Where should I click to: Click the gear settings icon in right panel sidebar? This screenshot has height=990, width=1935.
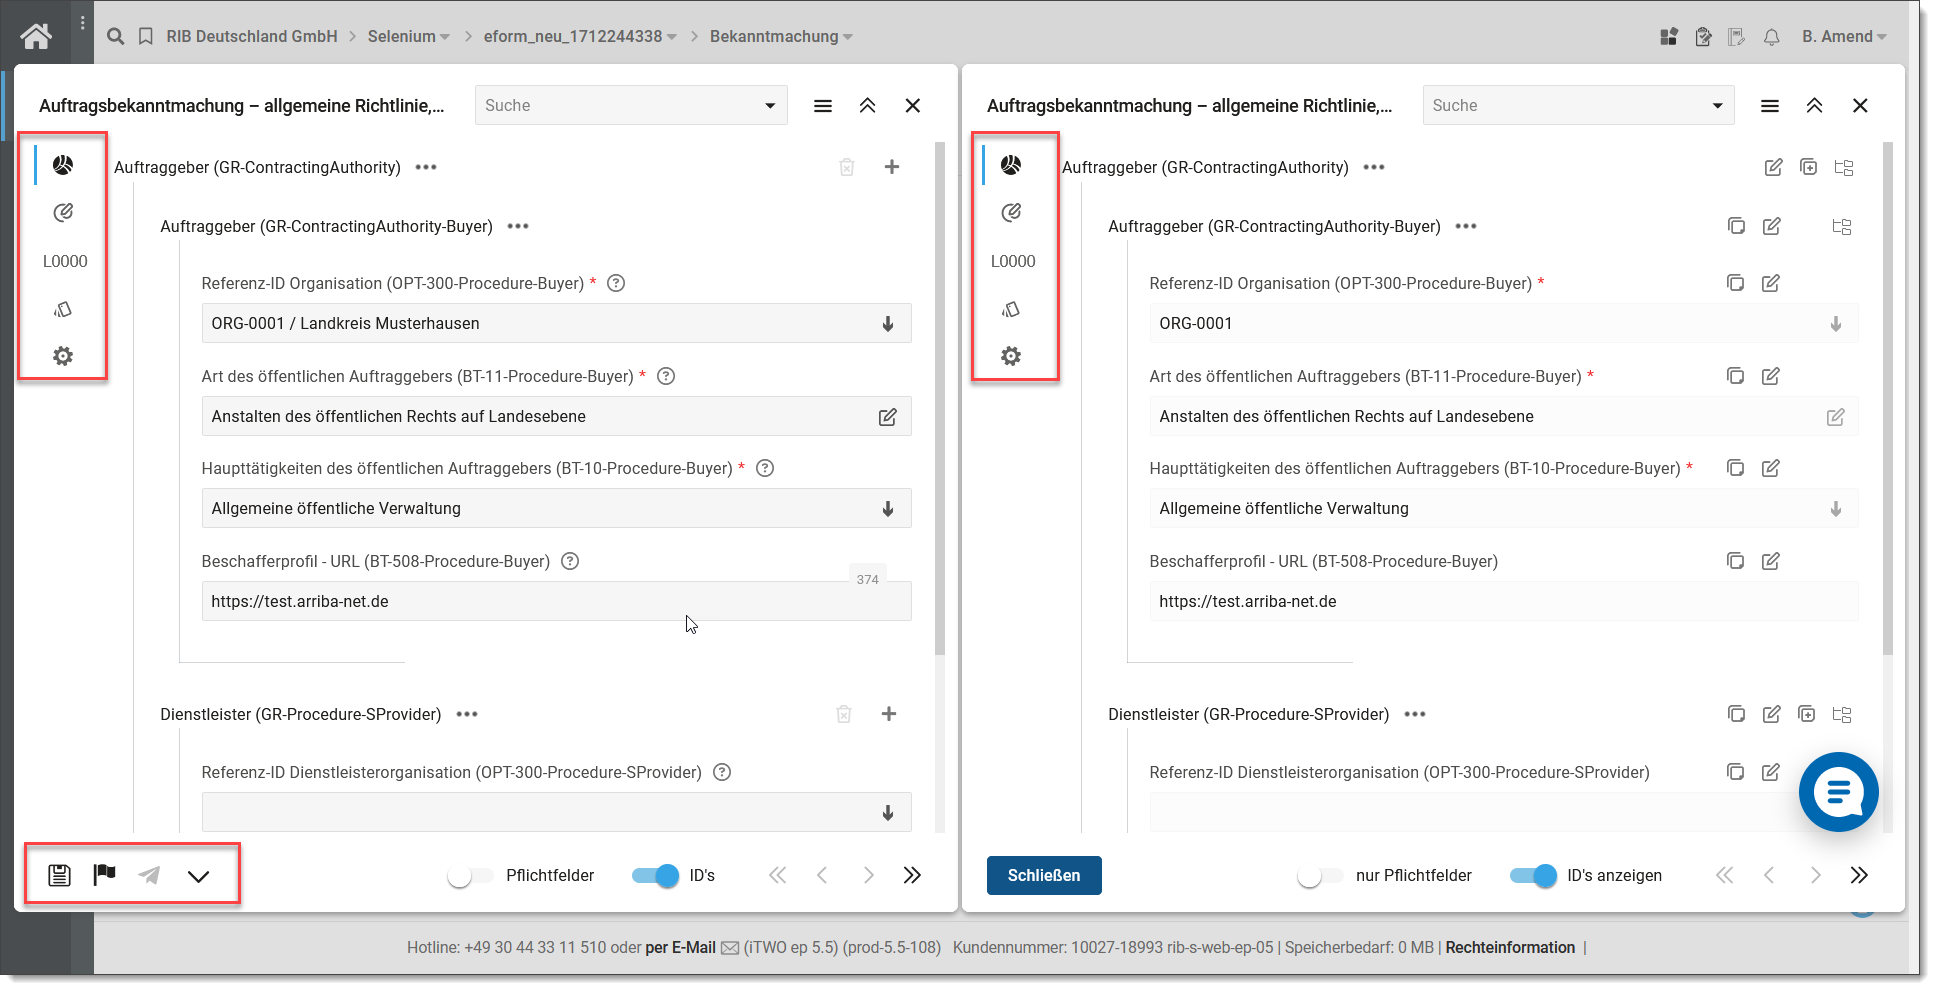pos(1011,356)
